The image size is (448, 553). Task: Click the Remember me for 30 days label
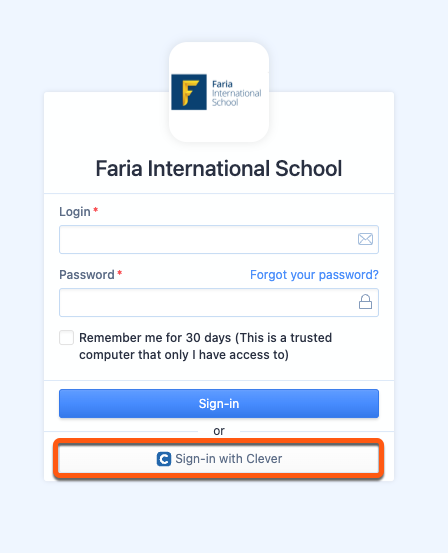point(205,346)
